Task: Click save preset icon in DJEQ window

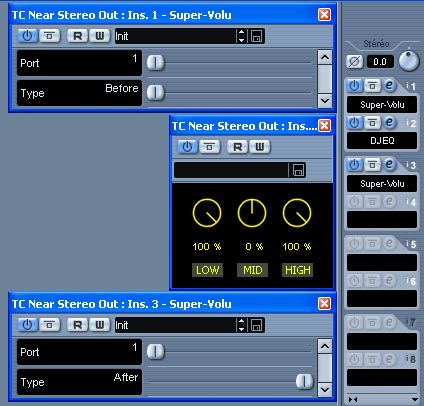Action: point(298,170)
